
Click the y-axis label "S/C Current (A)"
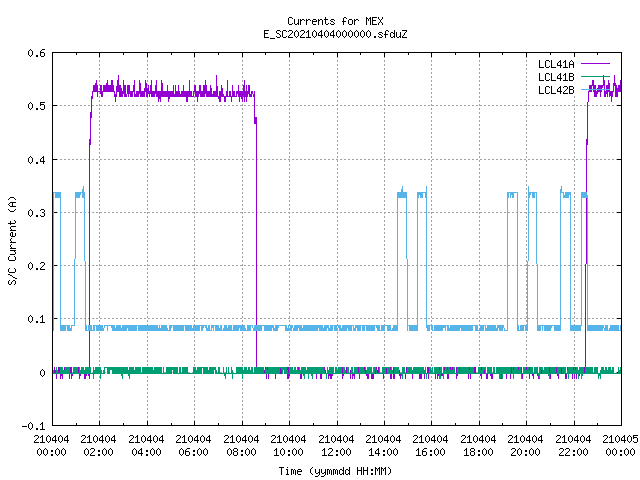tap(12, 240)
